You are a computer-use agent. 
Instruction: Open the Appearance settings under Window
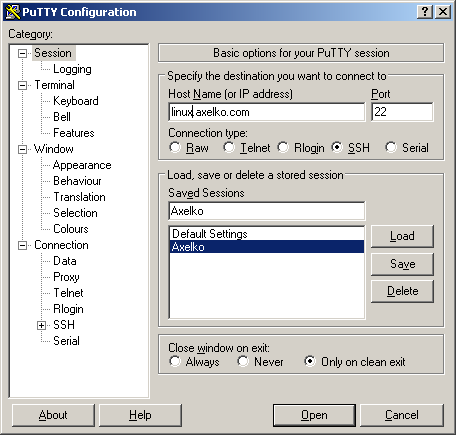point(82,165)
